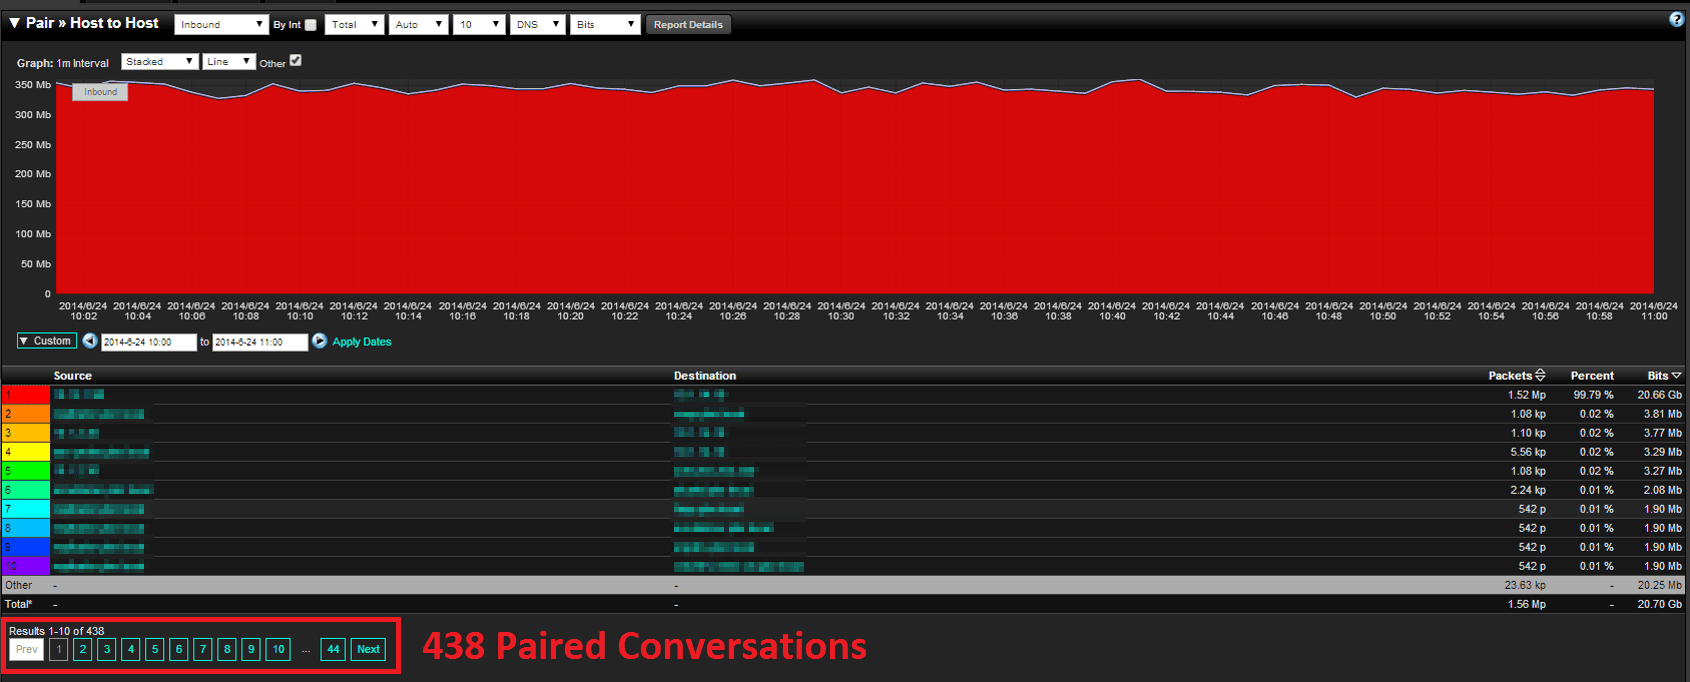Click the 3.81 Mb bits value
The image size is (1690, 682).
(1662, 414)
